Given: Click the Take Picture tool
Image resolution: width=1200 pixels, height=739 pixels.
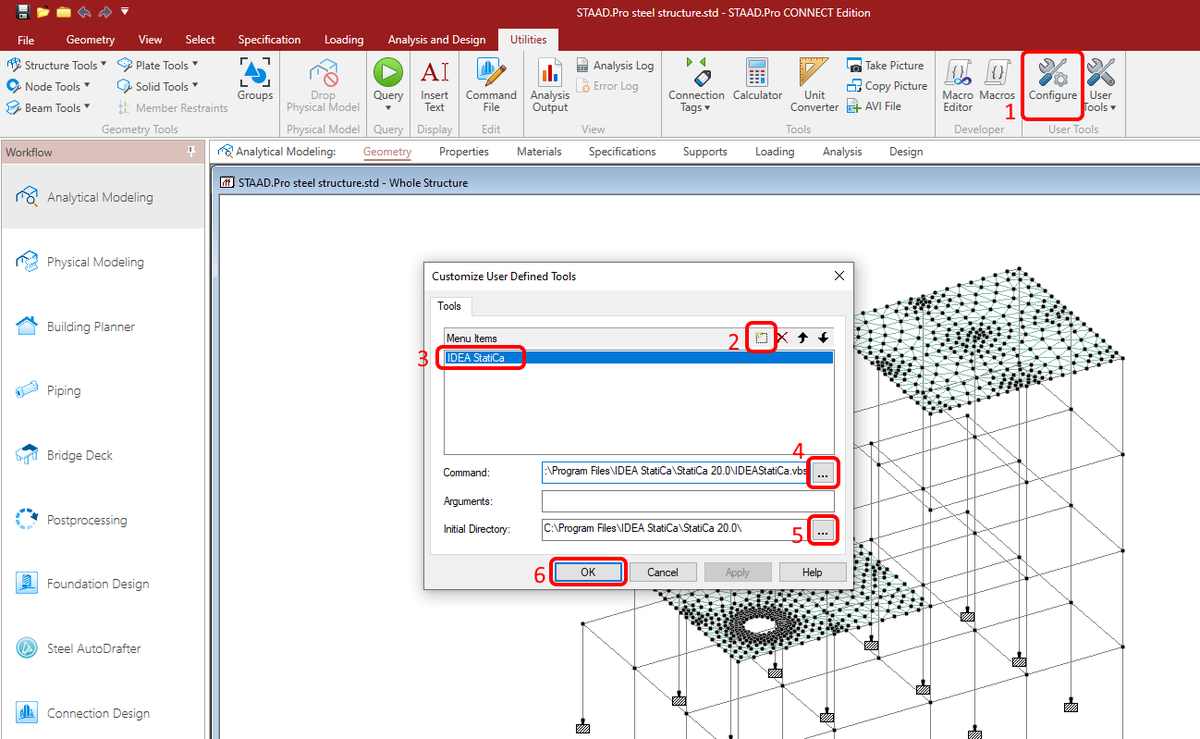Looking at the screenshot, I should [886, 64].
